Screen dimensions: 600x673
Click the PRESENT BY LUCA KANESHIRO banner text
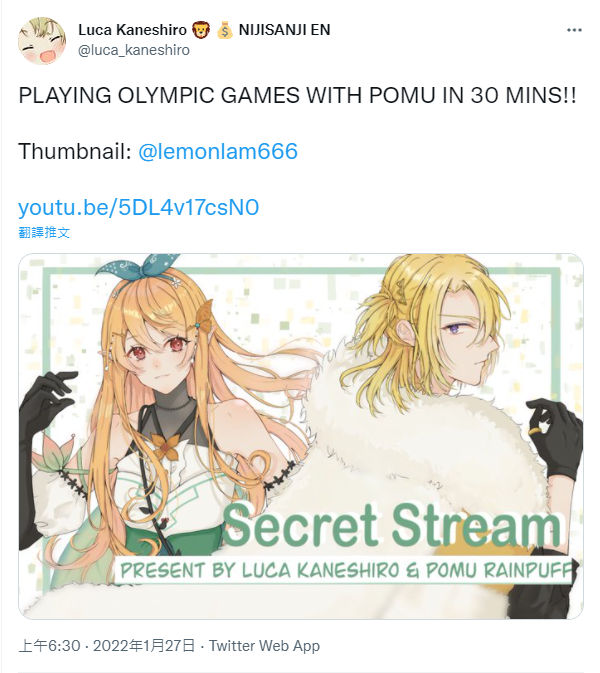[346, 570]
